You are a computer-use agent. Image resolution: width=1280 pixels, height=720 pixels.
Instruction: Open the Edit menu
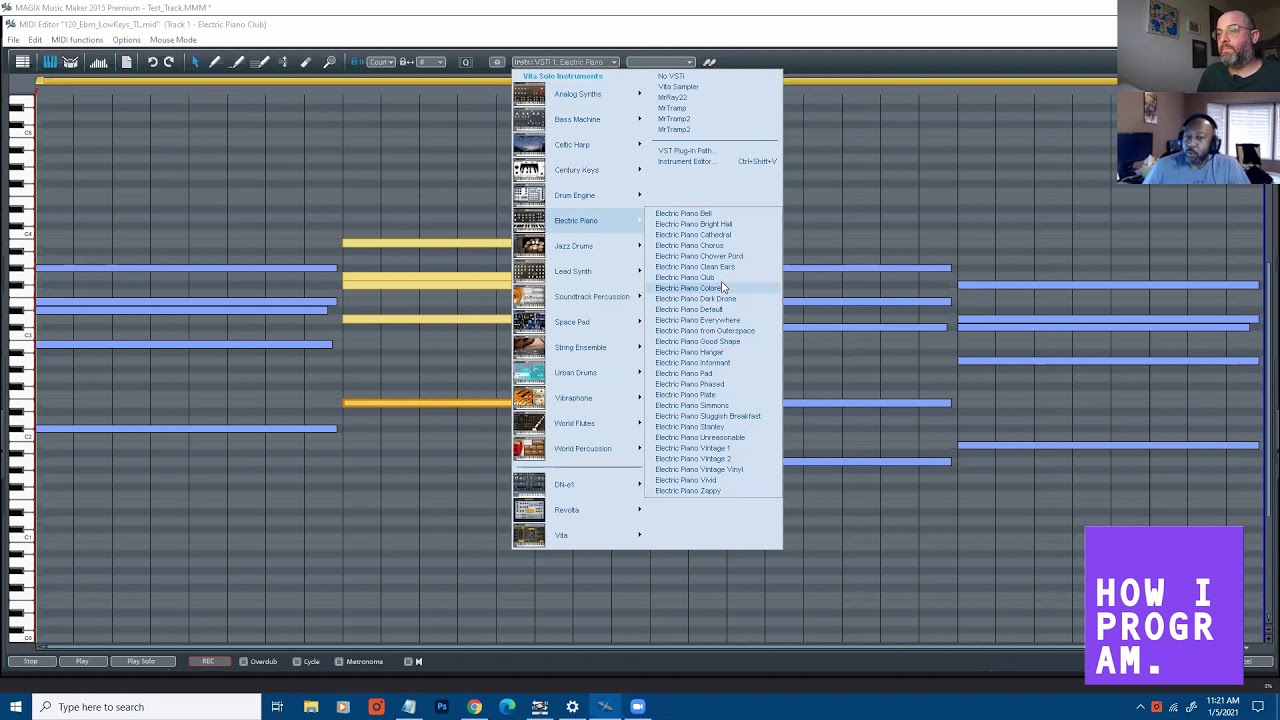[35, 40]
